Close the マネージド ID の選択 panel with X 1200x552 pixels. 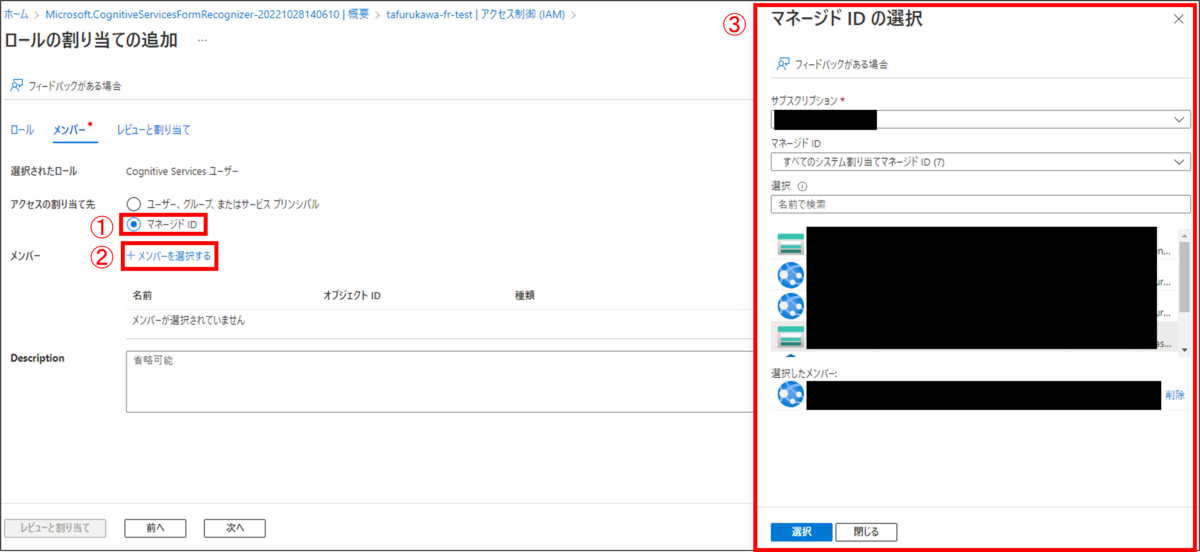point(1177,19)
